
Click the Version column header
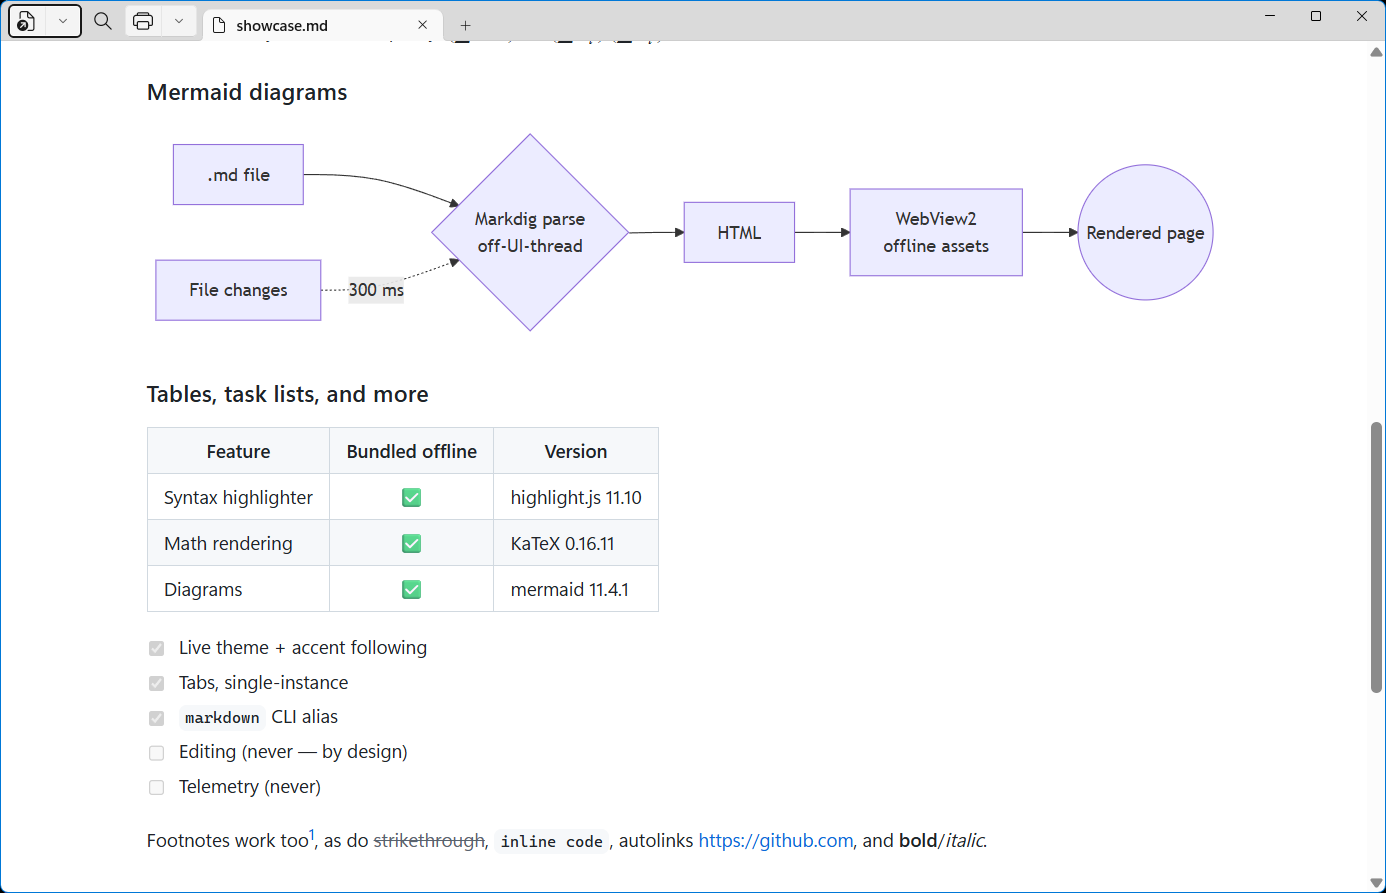(576, 451)
